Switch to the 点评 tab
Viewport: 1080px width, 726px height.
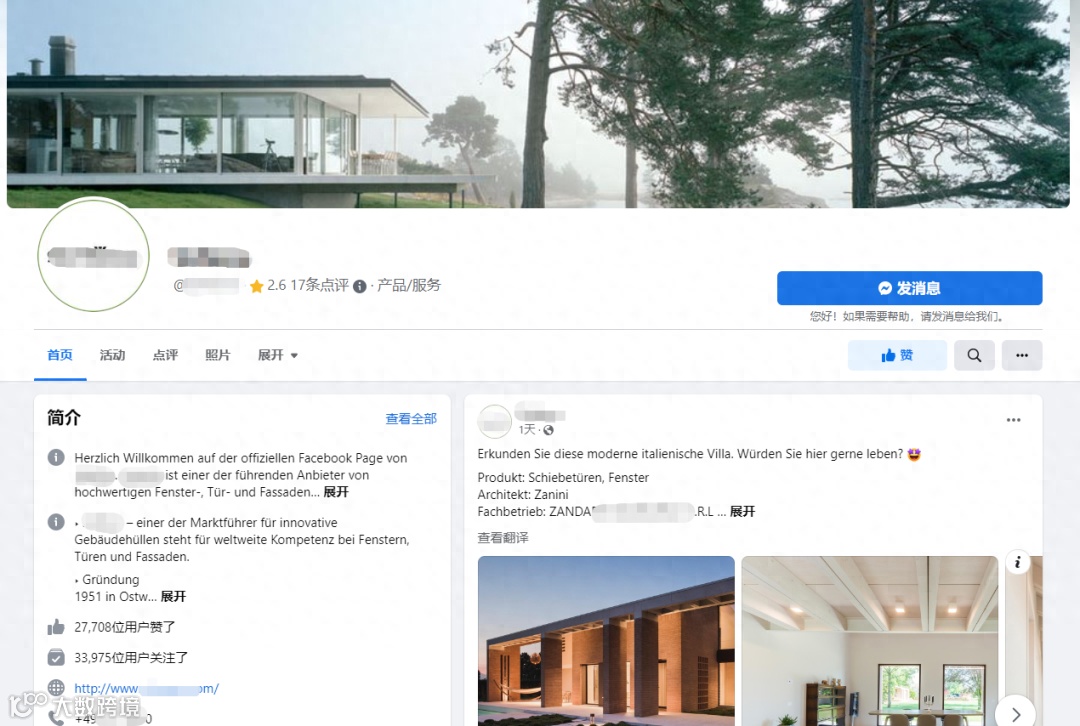(x=165, y=355)
